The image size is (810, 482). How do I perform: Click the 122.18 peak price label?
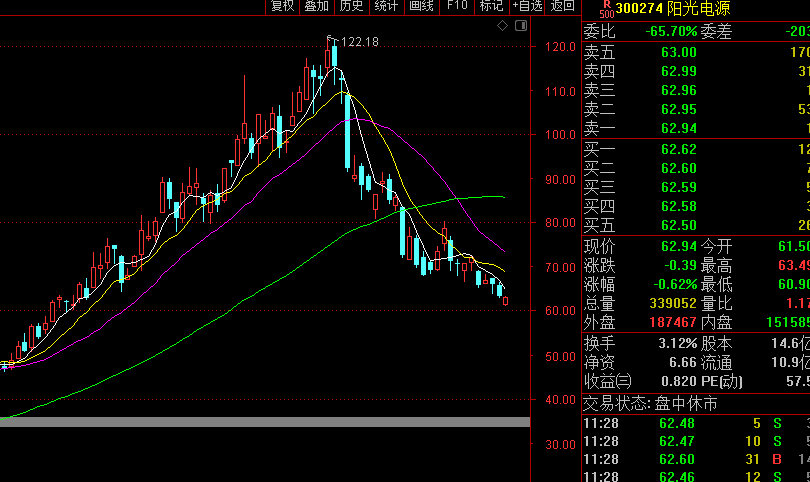(360, 42)
